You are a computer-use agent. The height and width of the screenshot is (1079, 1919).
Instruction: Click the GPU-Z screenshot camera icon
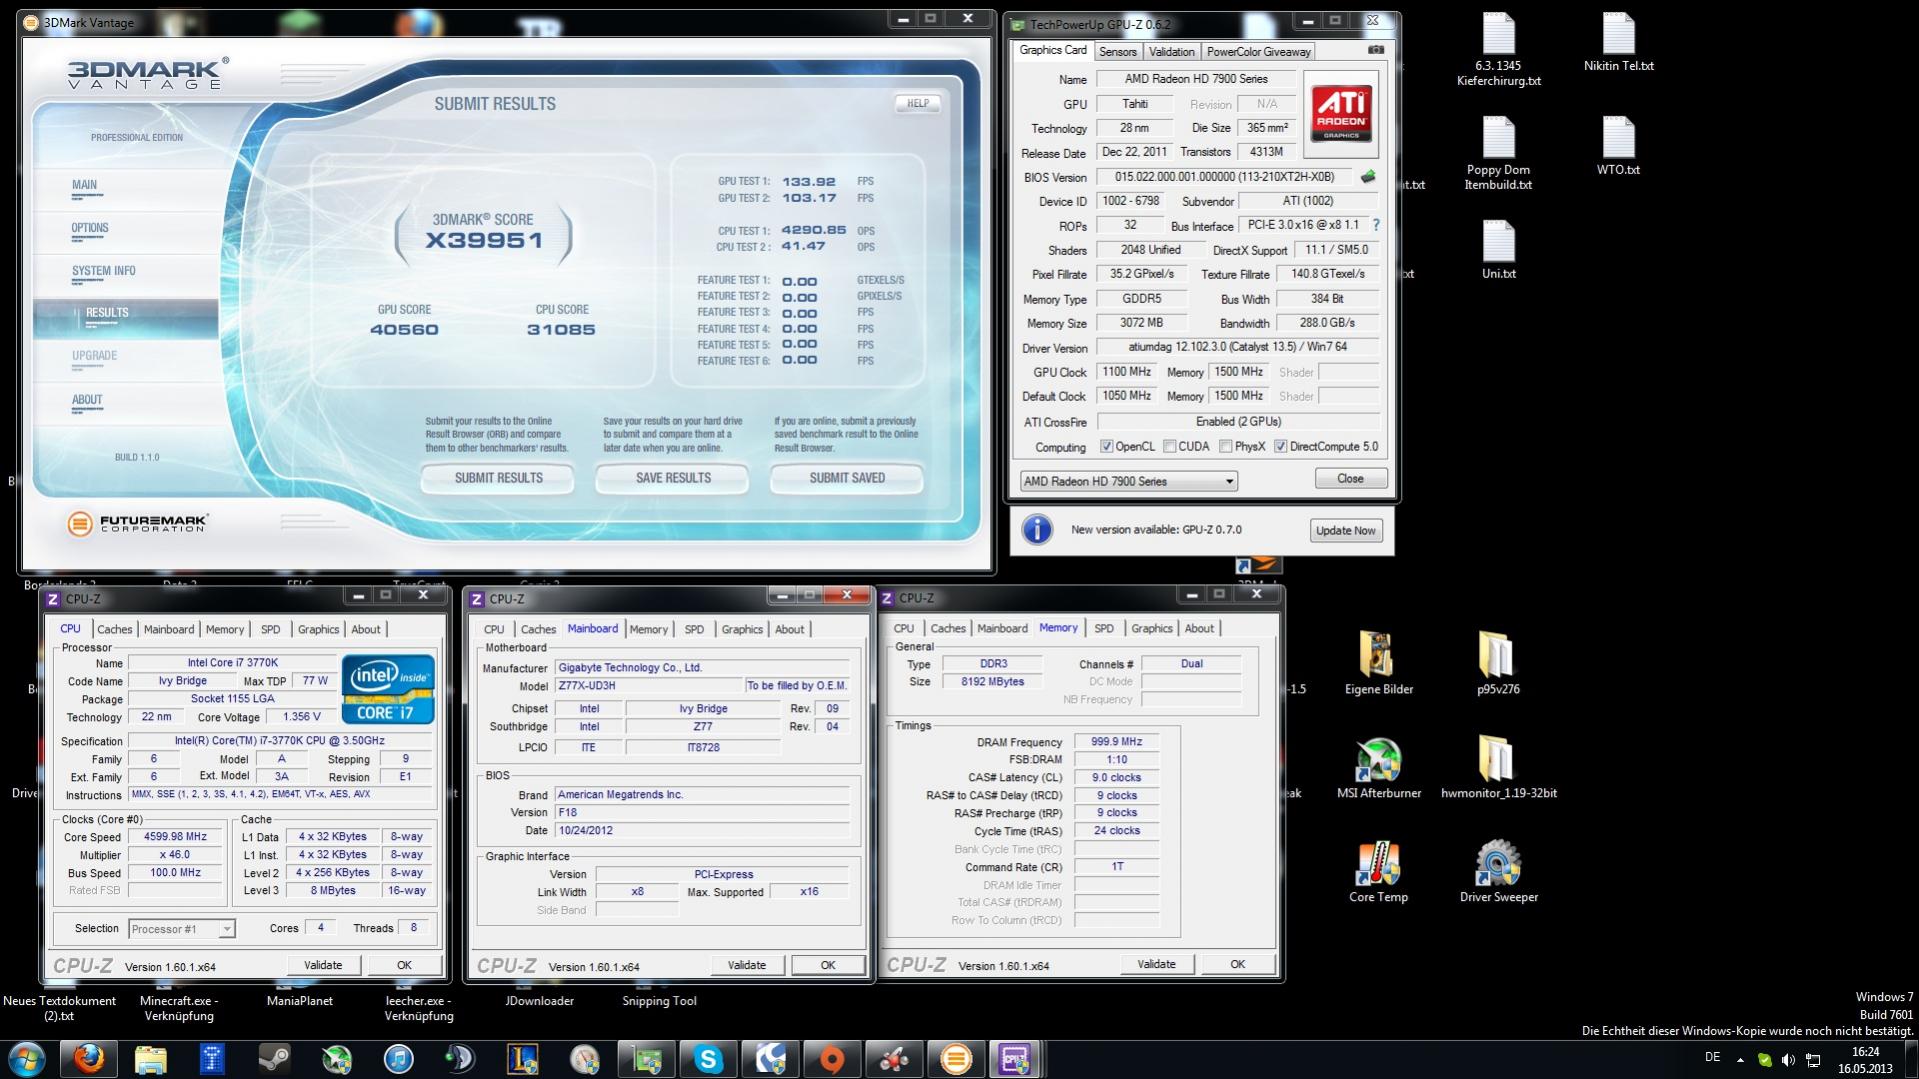pyautogui.click(x=1376, y=50)
